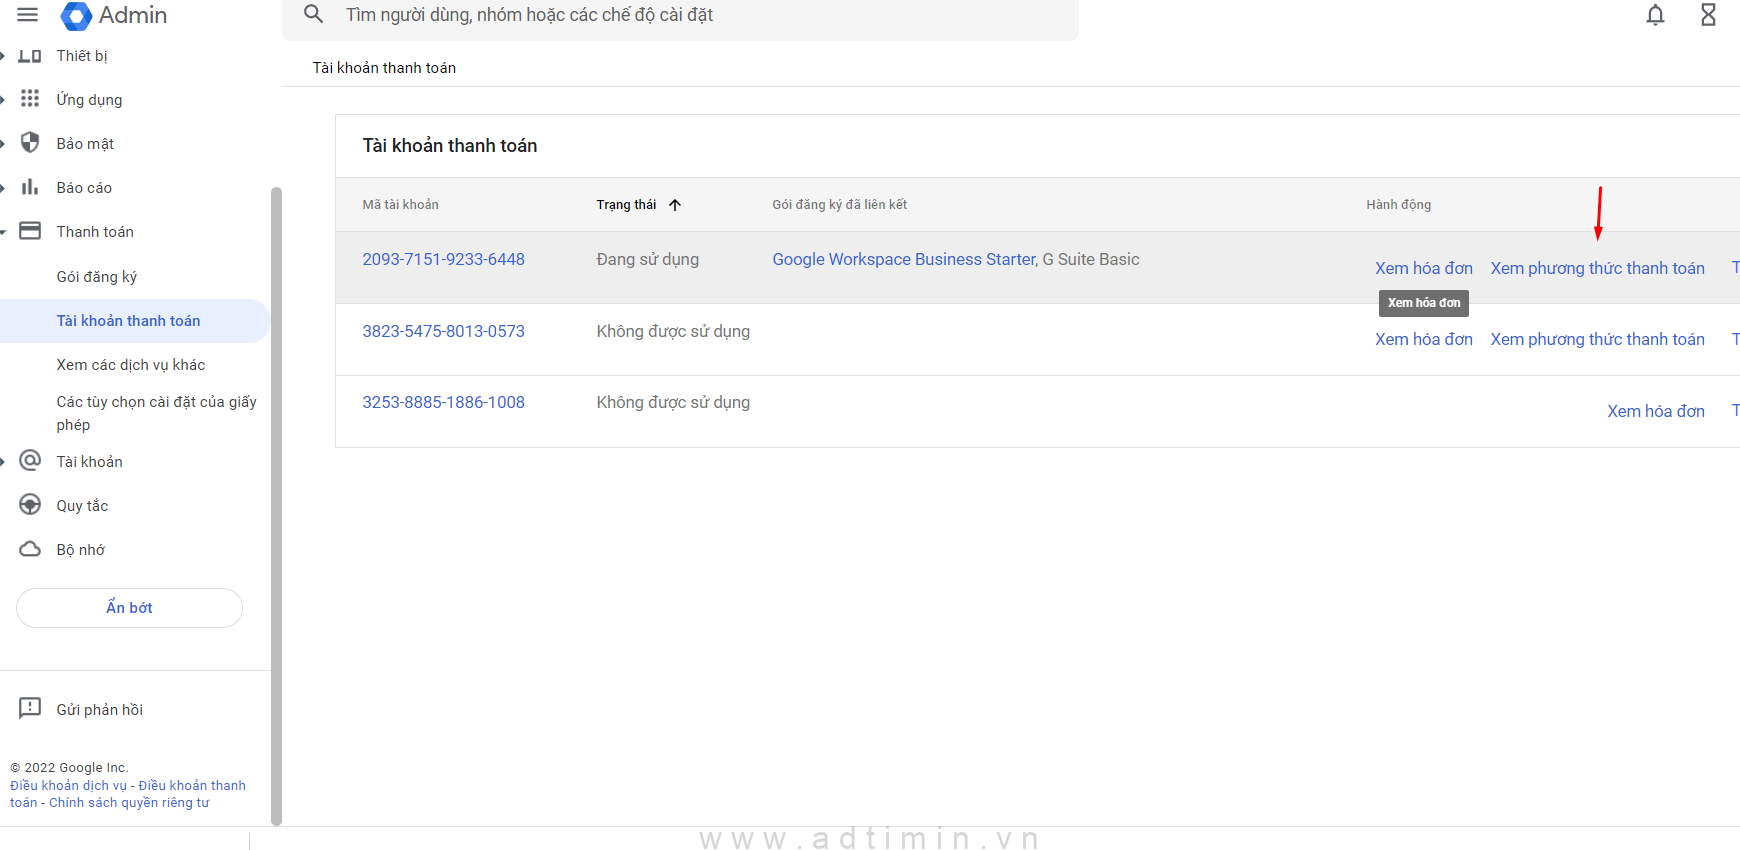Click G Suite Basic subscription text
The height and width of the screenshot is (850, 1740).
pos(1091,259)
